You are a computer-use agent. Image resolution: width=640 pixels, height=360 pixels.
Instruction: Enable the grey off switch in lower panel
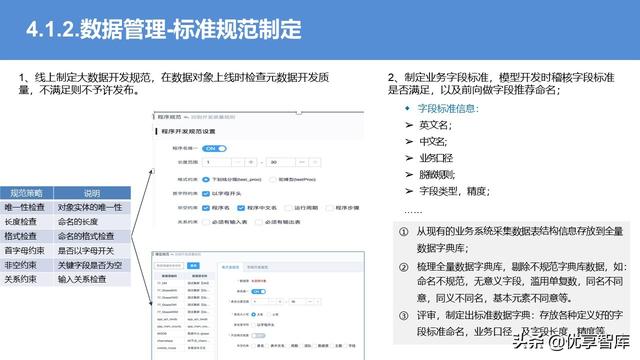(x=258, y=336)
